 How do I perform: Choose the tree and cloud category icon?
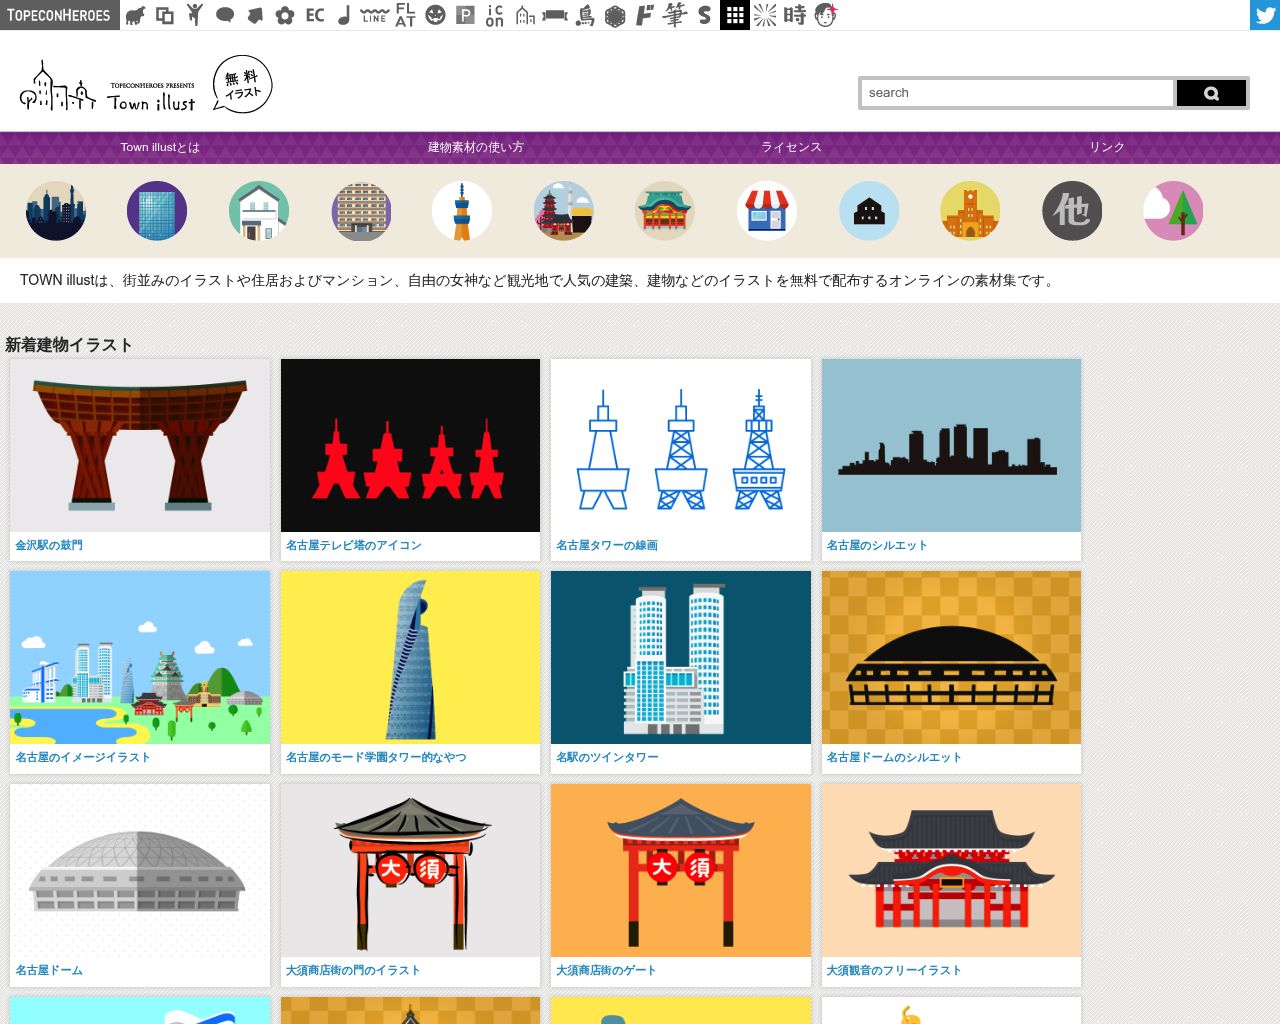[x=1173, y=211]
